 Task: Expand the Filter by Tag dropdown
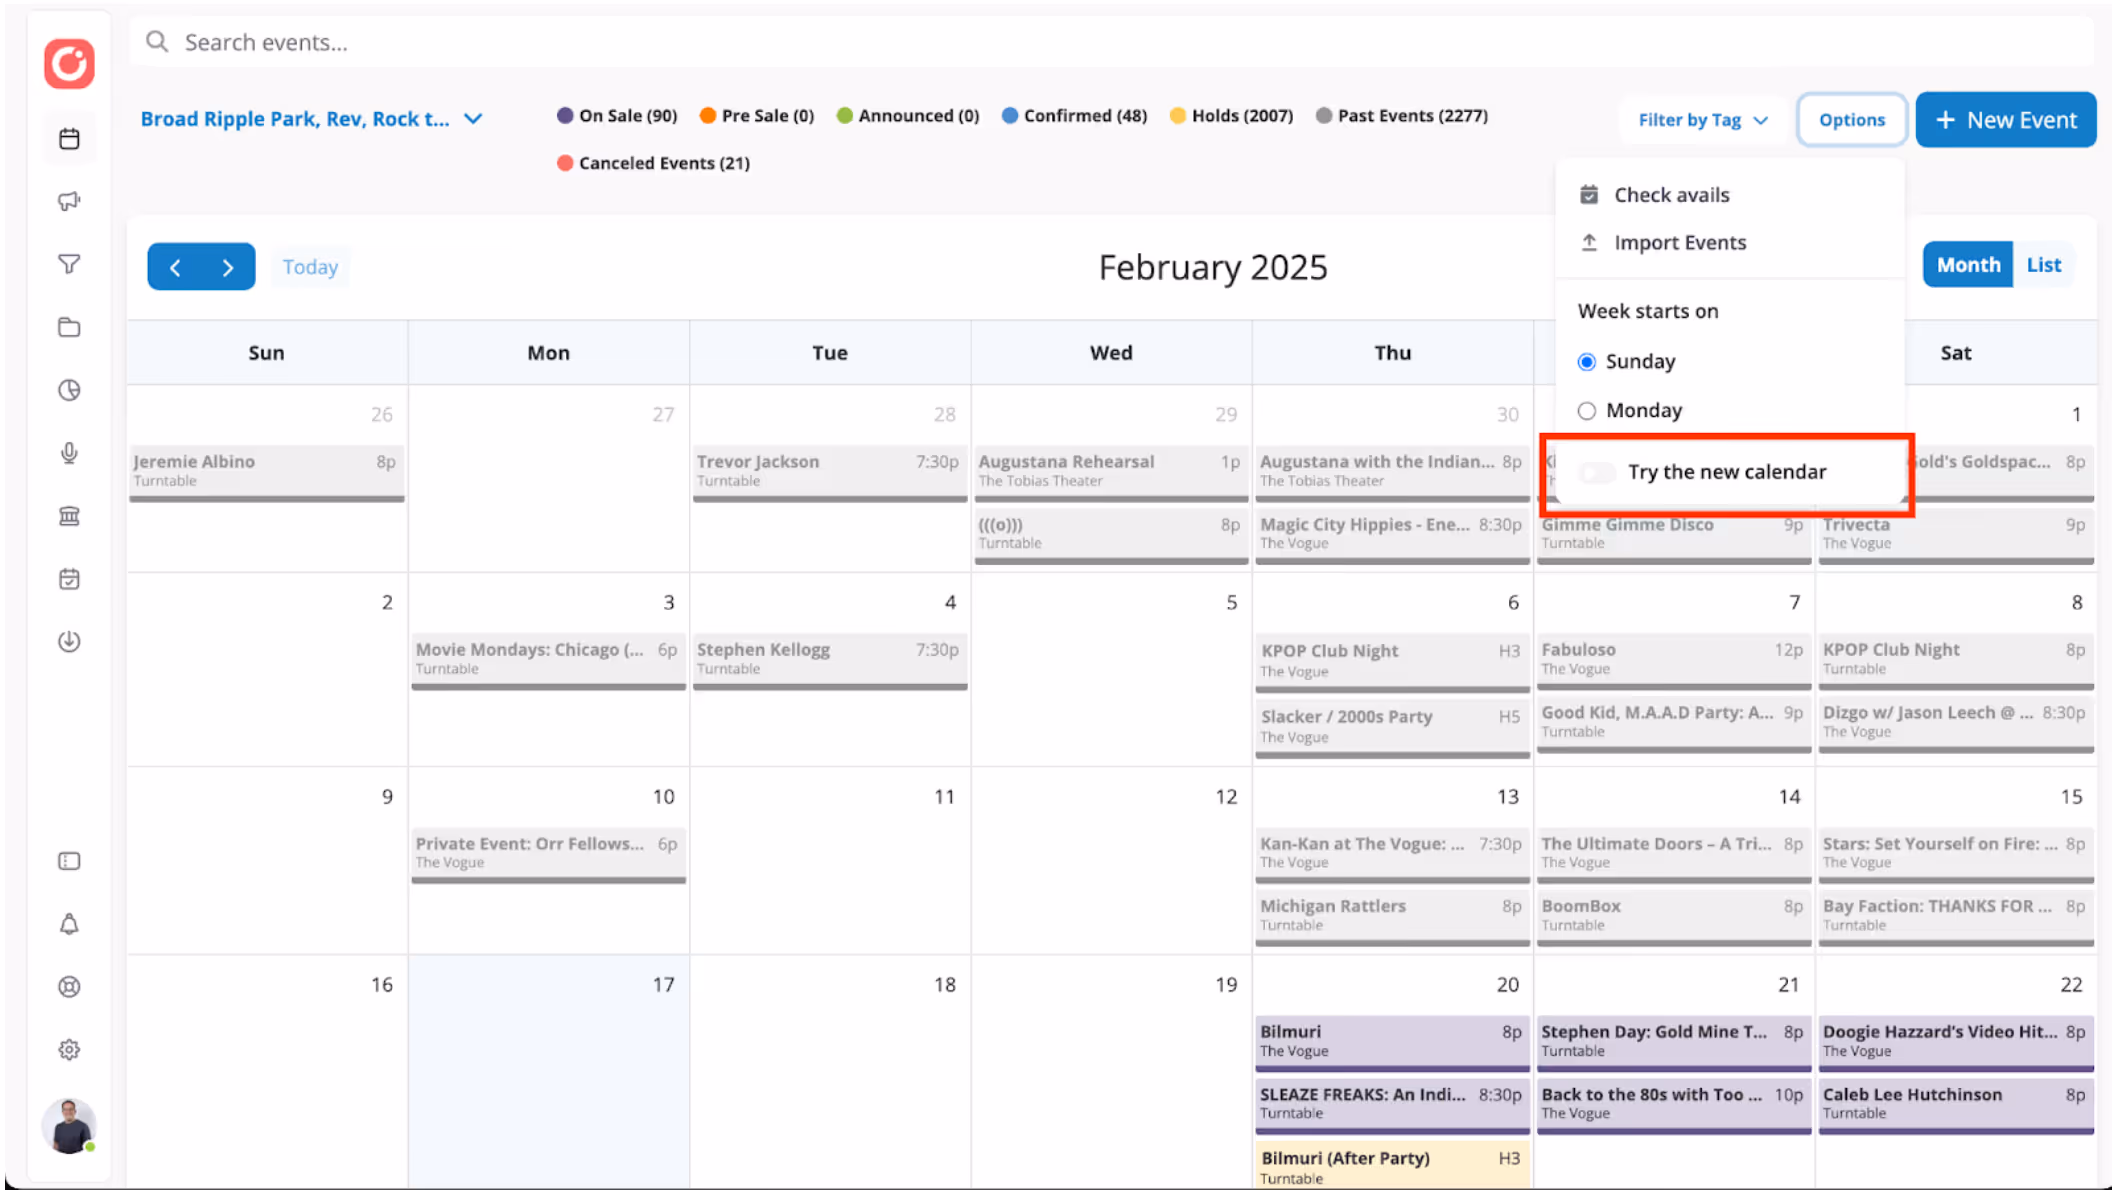pos(1702,120)
